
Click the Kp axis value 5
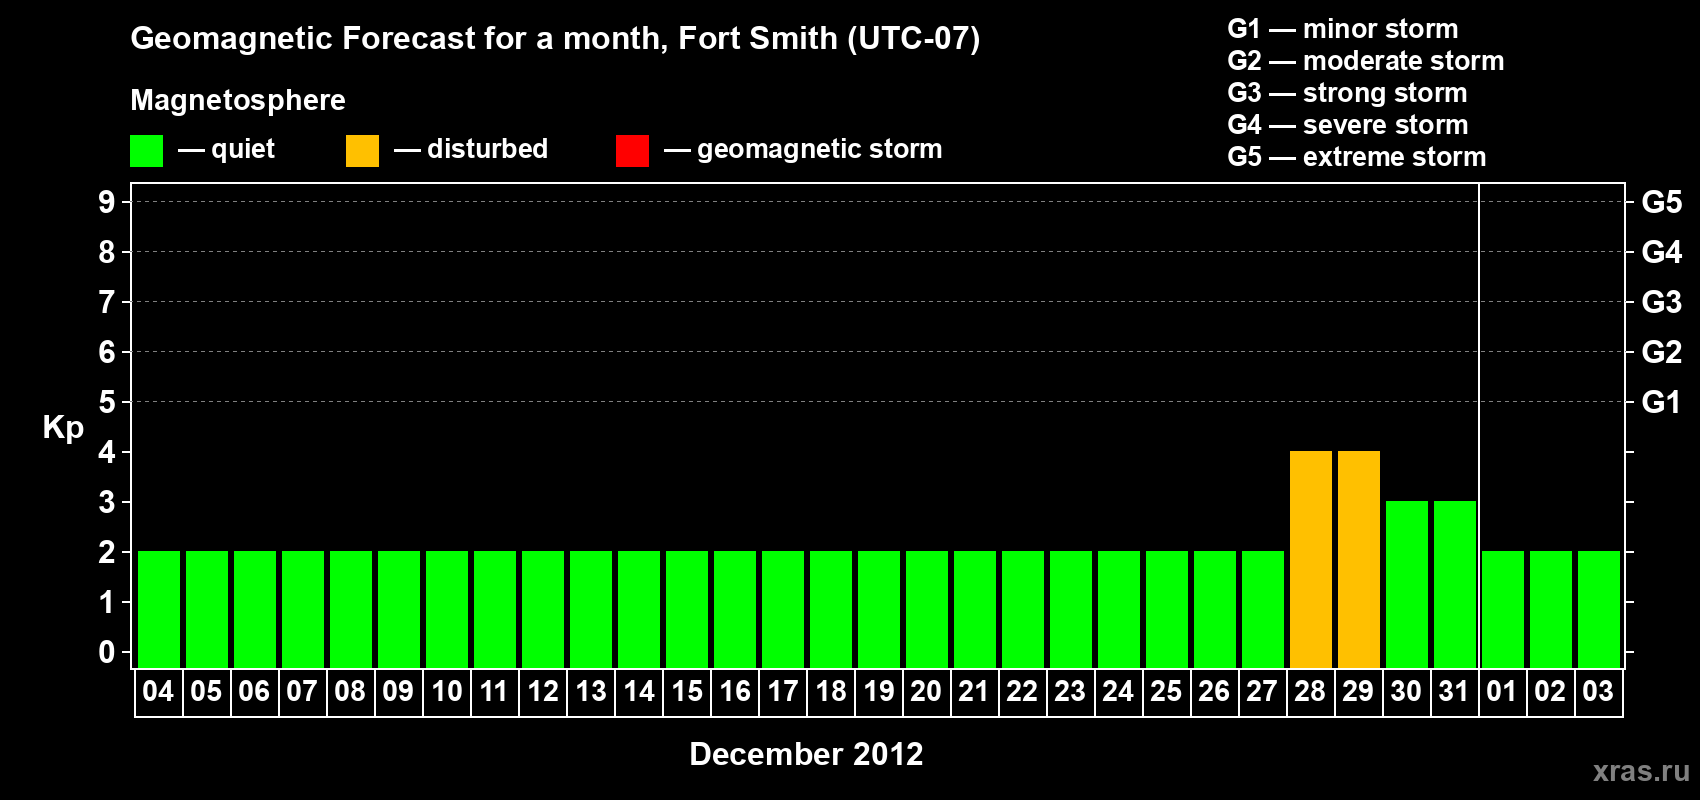tap(107, 402)
